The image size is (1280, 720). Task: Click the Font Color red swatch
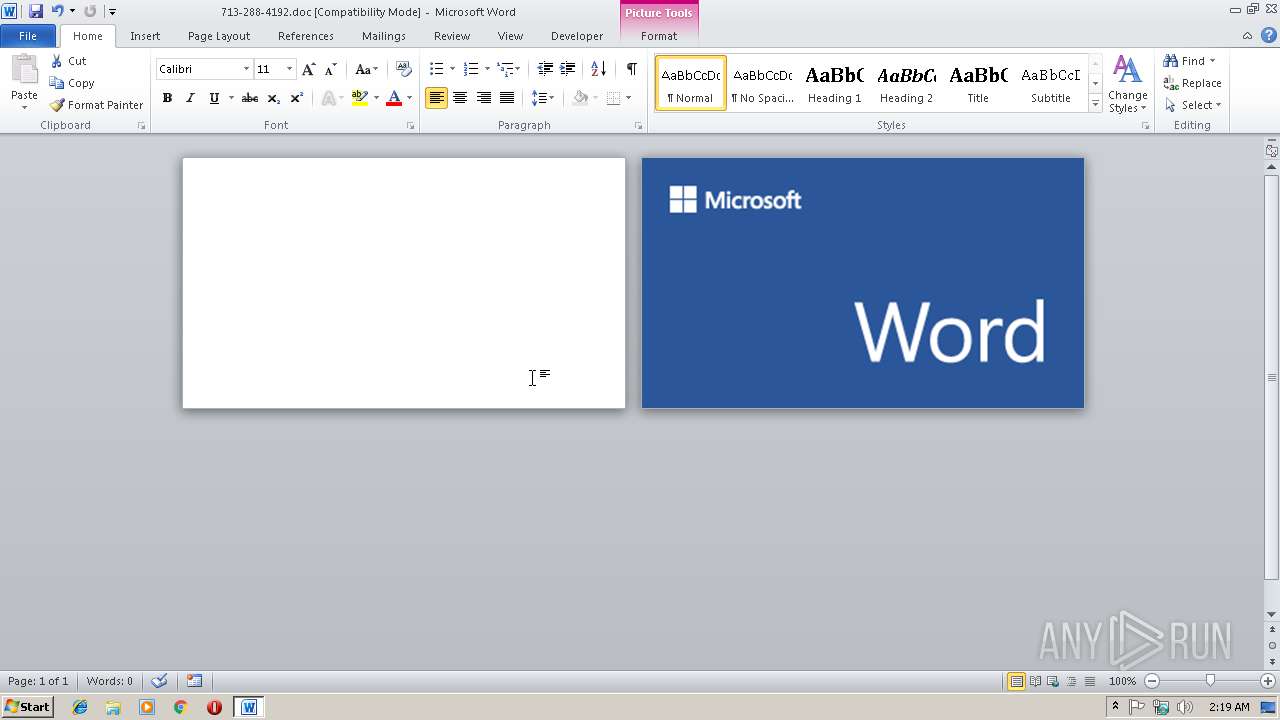click(x=394, y=98)
